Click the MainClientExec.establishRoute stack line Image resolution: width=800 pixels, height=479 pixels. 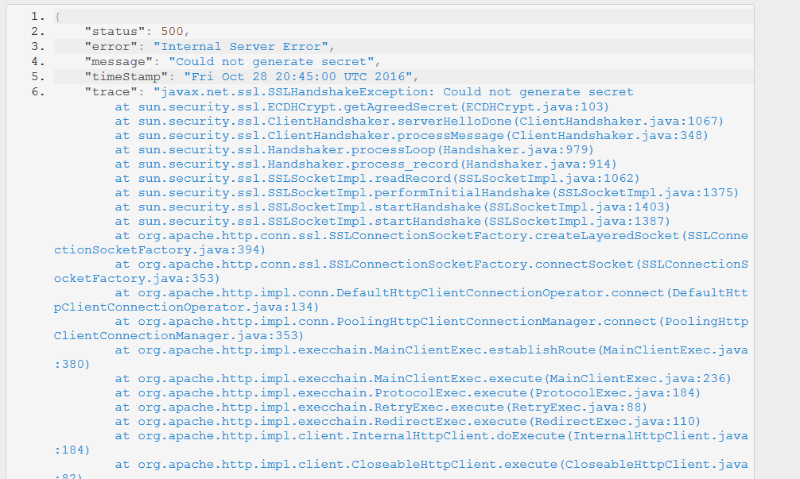[431, 350]
